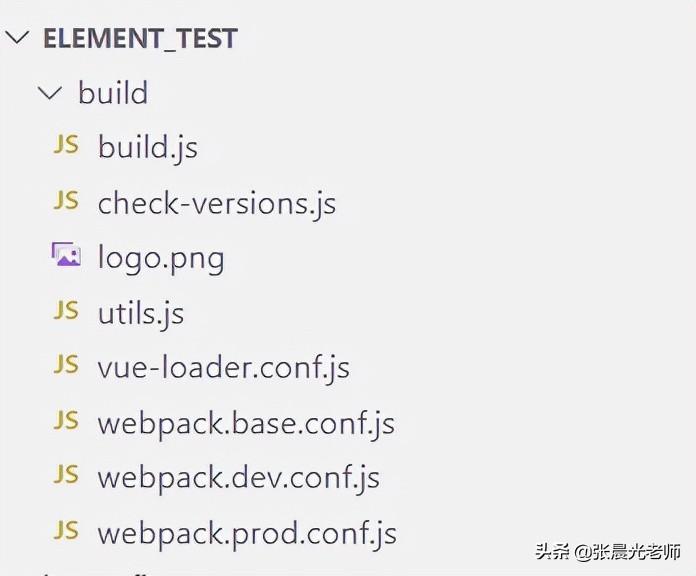Screen dimensions: 696x576
Task: Click the JS icon beside utils.js
Action: pyautogui.click(x=66, y=311)
